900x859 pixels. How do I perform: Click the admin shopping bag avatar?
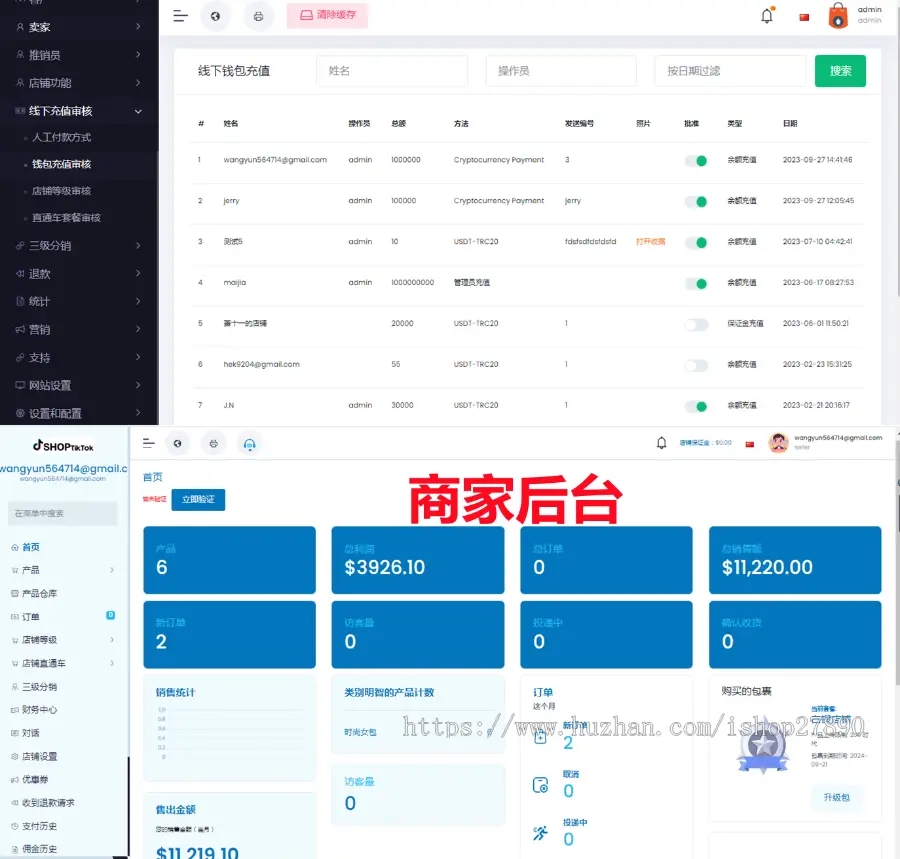click(x=838, y=15)
